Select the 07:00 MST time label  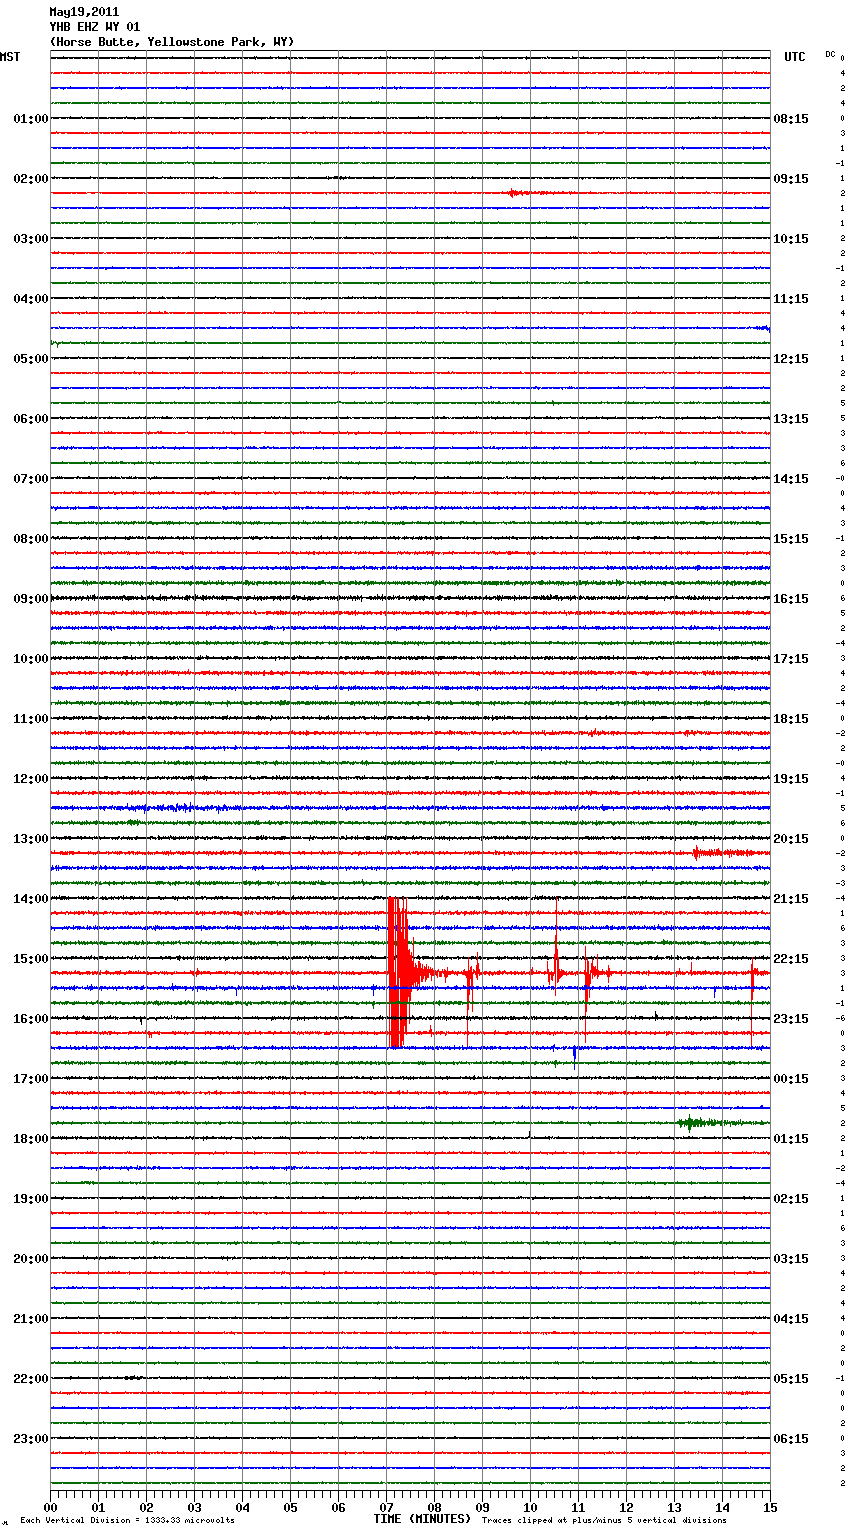[31, 479]
